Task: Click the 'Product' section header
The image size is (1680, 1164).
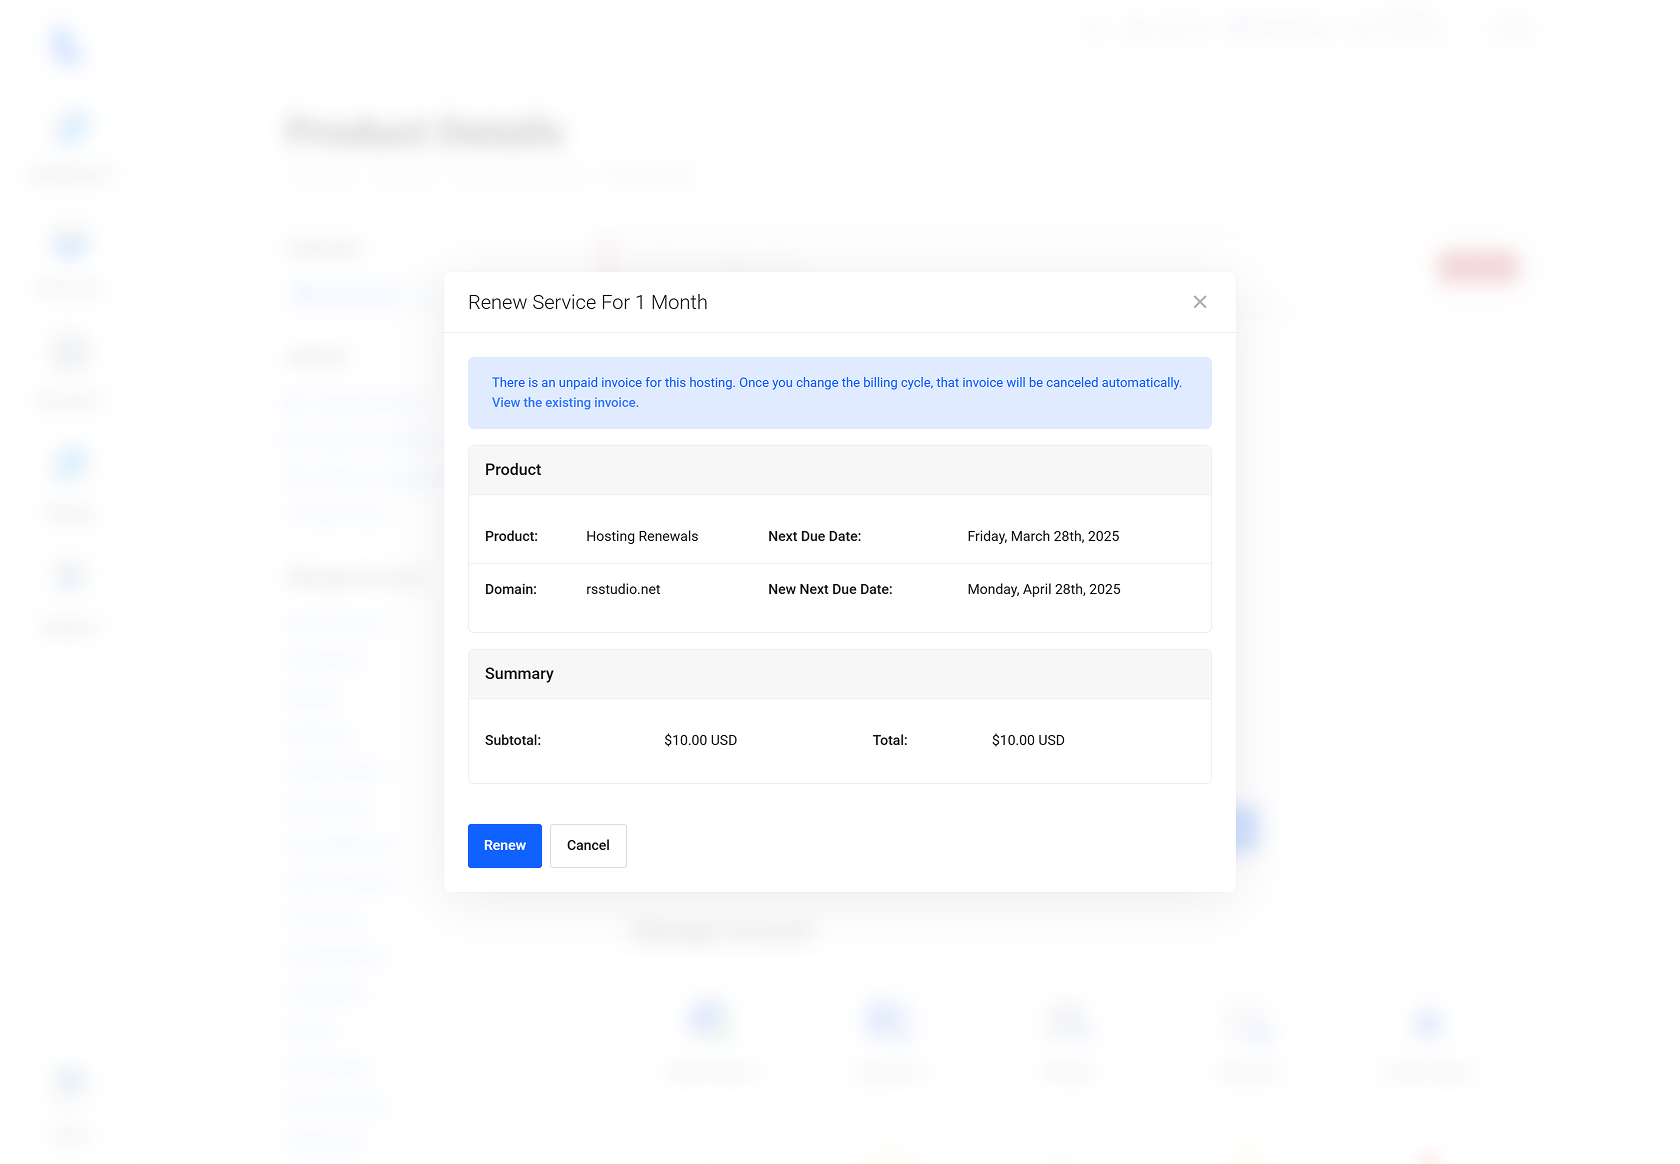Action: point(839,470)
